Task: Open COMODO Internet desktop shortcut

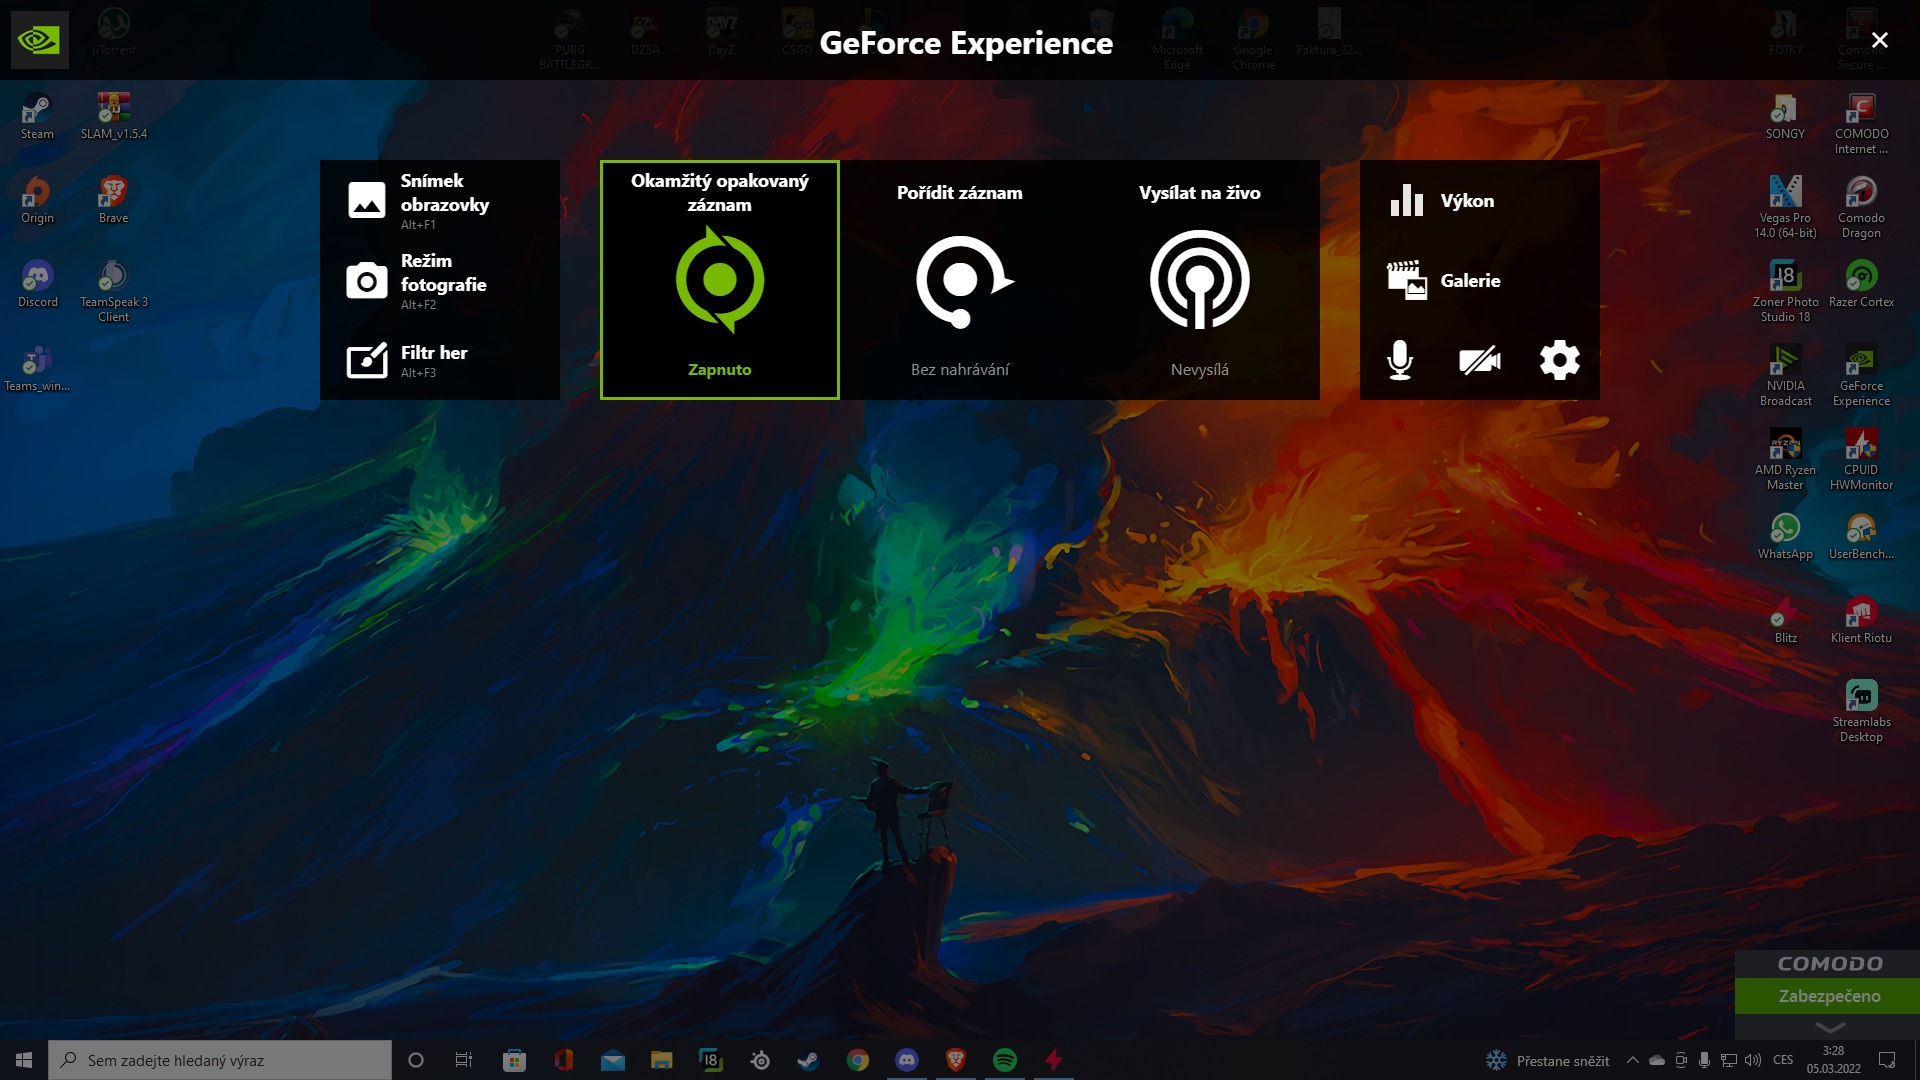Action: [x=1861, y=124]
